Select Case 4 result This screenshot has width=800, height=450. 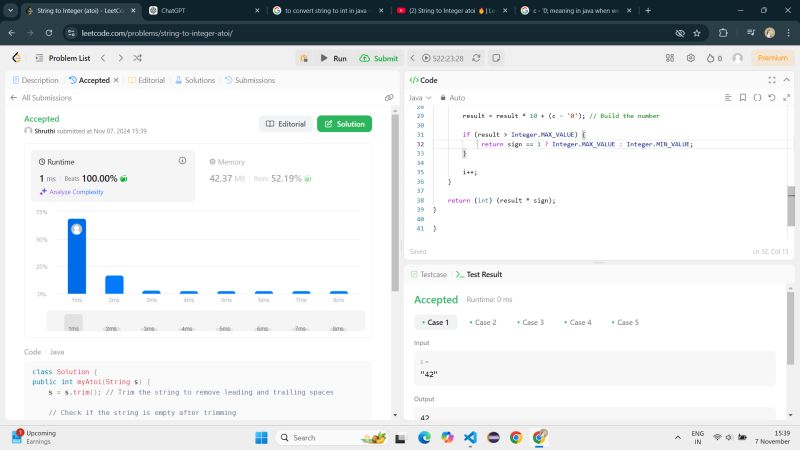coord(578,322)
